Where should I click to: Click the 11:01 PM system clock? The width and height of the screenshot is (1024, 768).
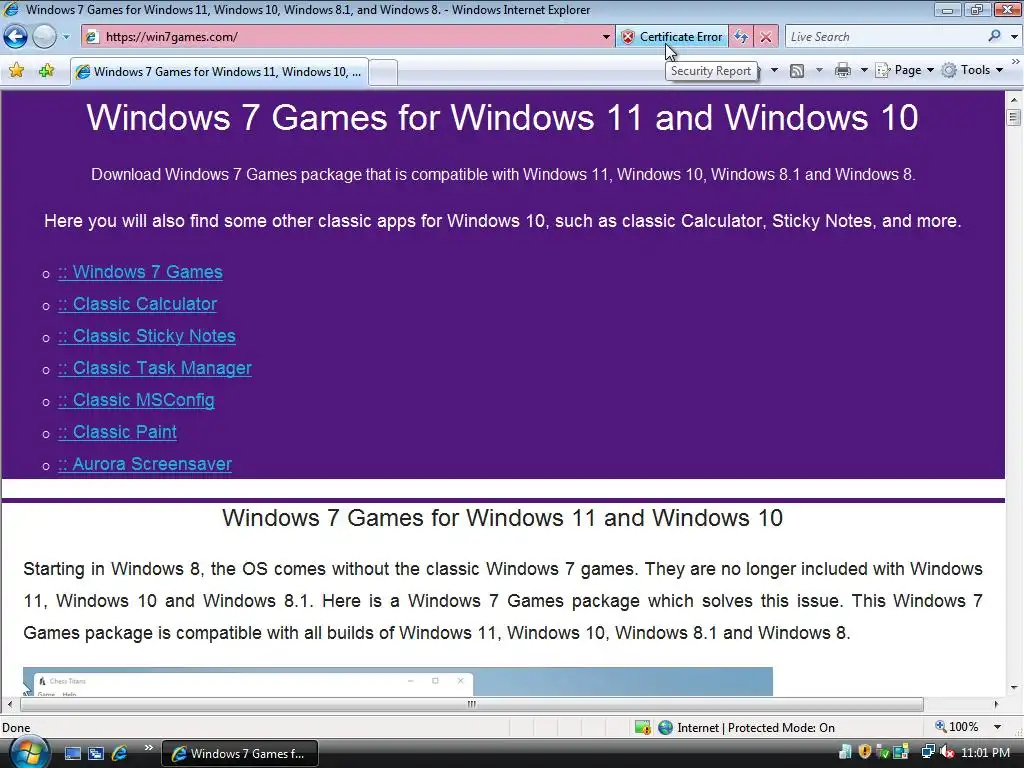[985, 753]
